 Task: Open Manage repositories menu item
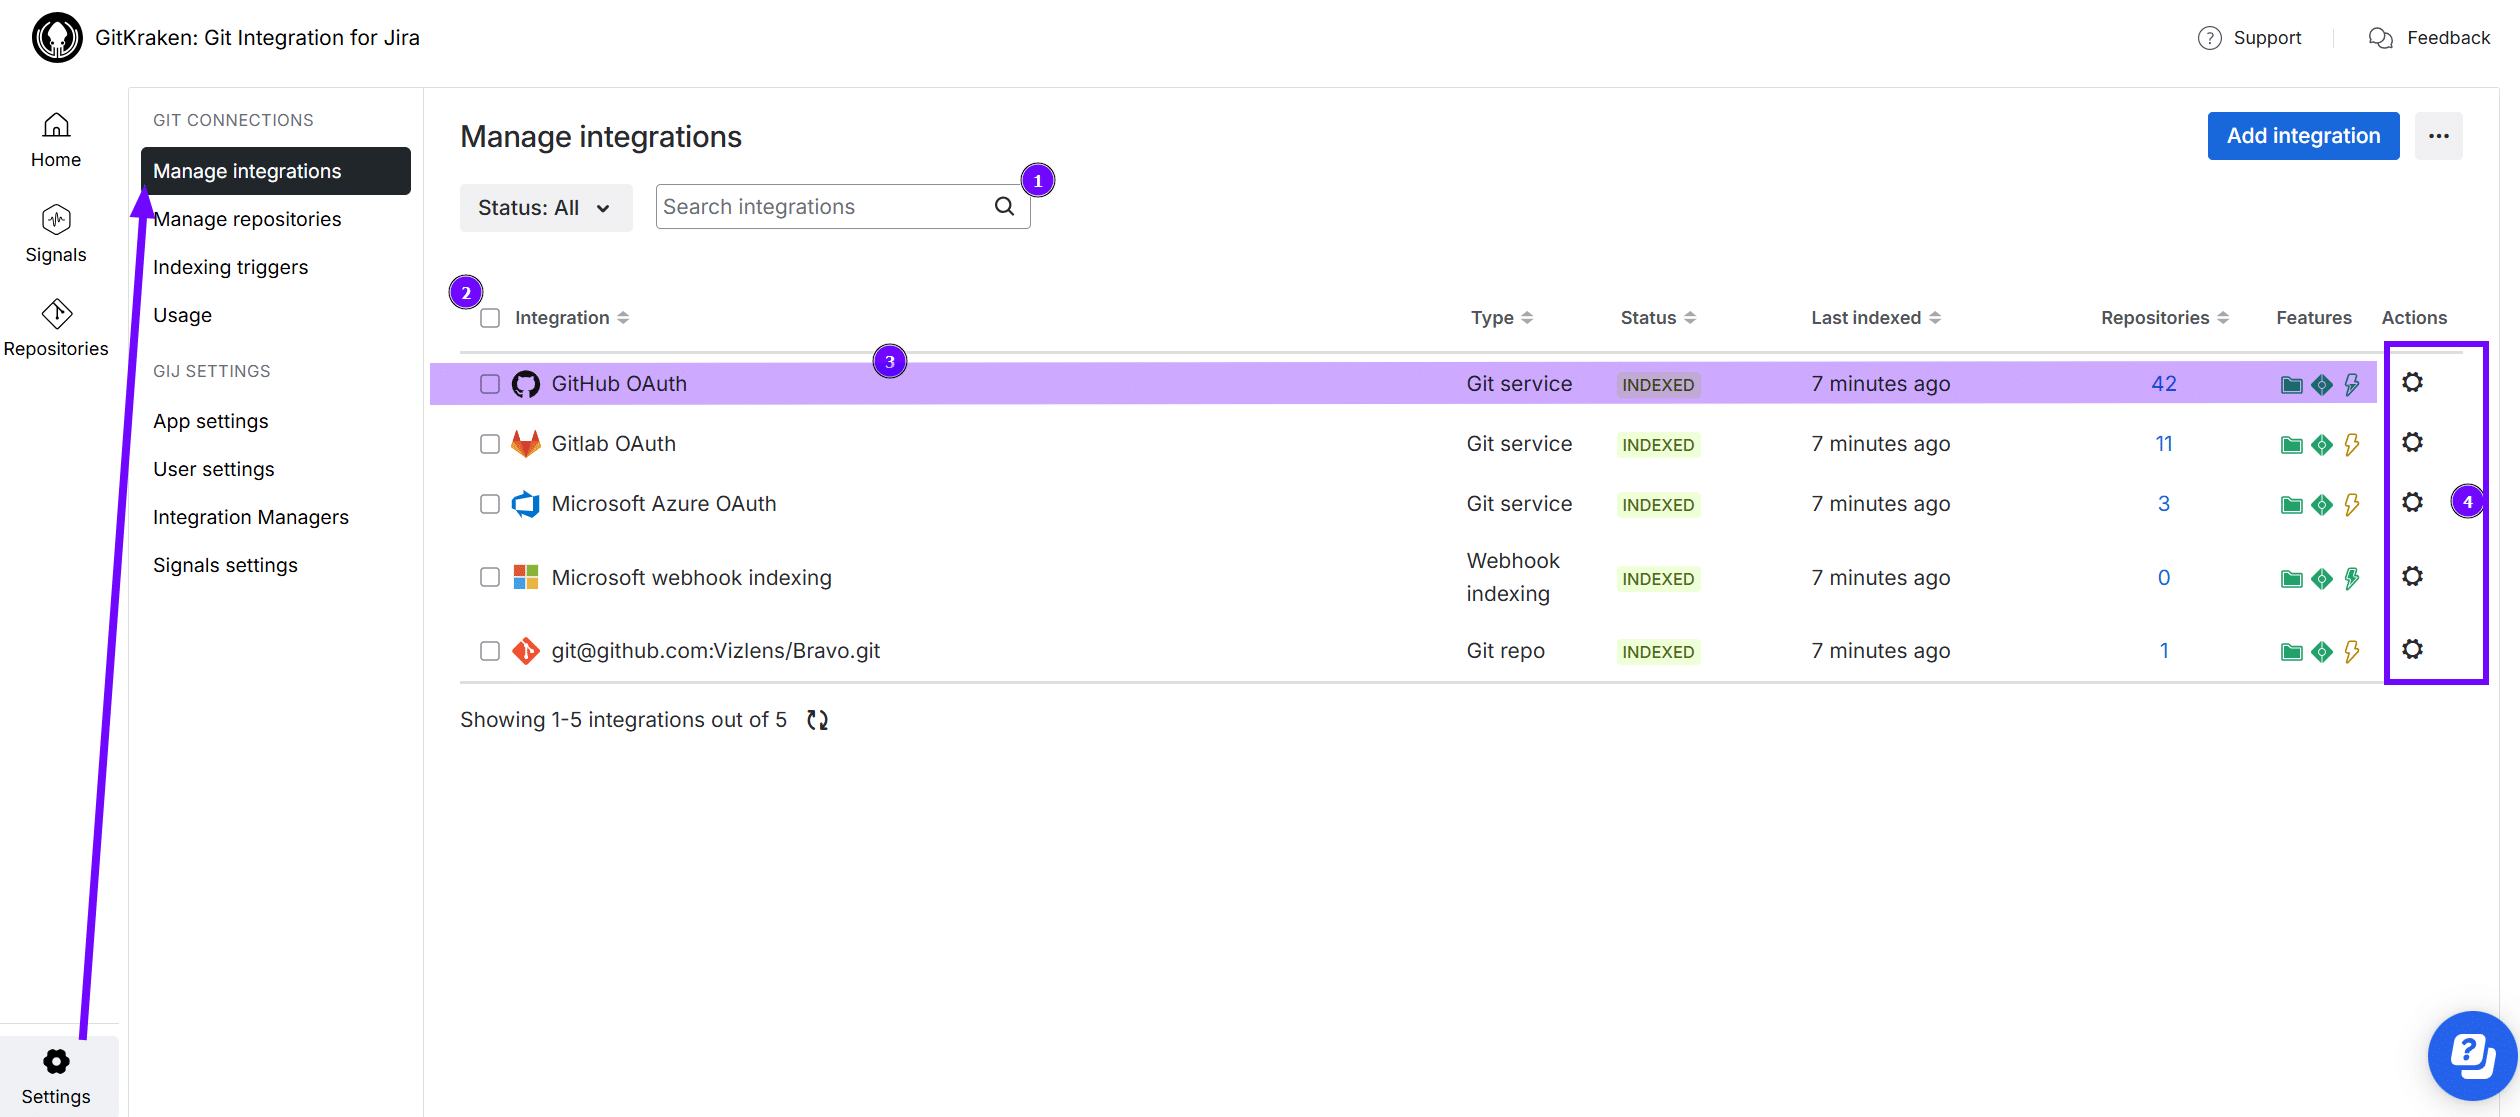tap(247, 219)
